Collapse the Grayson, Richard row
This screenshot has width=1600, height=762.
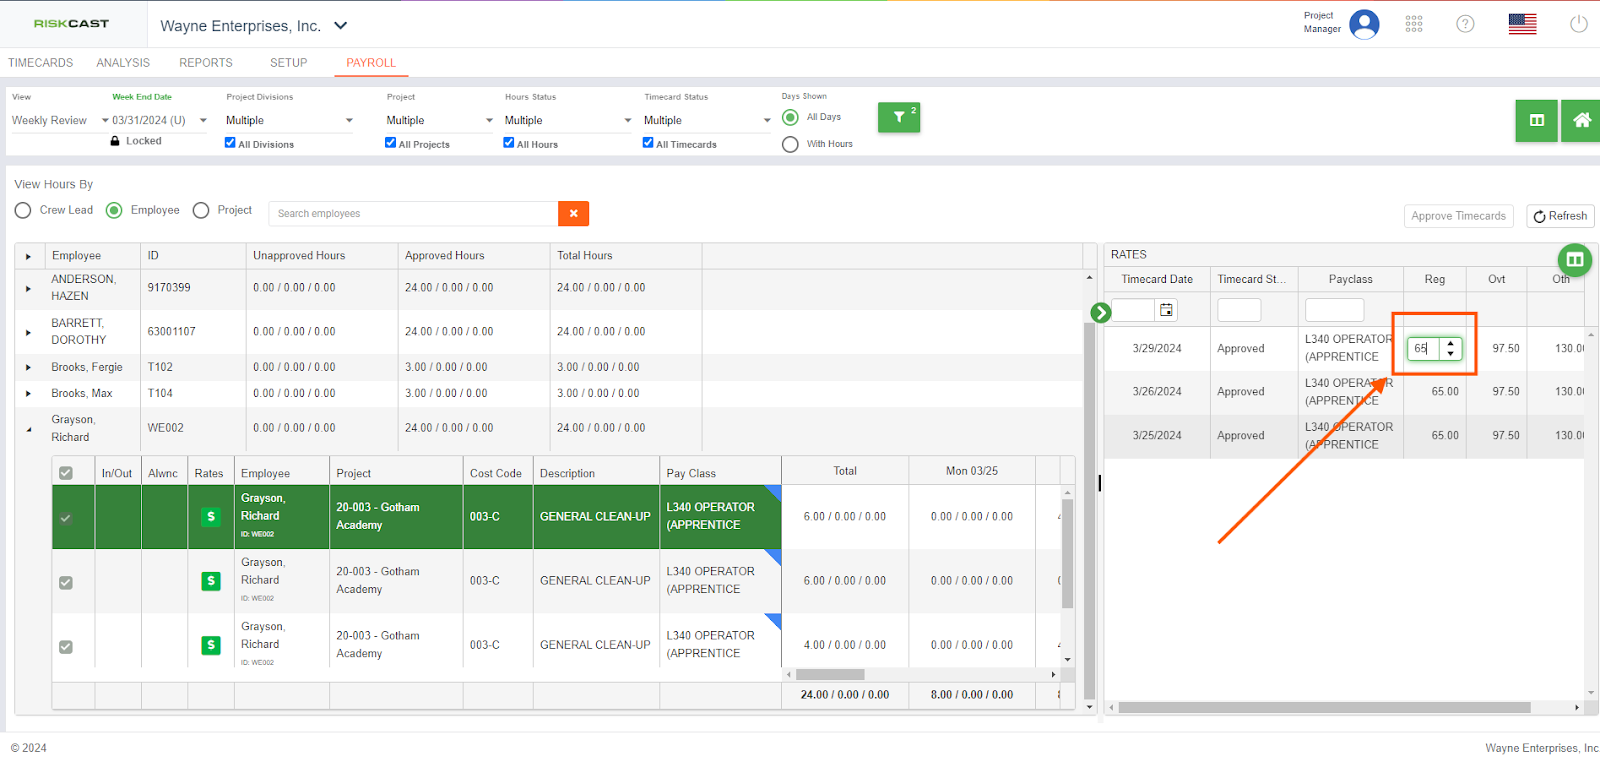pyautogui.click(x=28, y=429)
